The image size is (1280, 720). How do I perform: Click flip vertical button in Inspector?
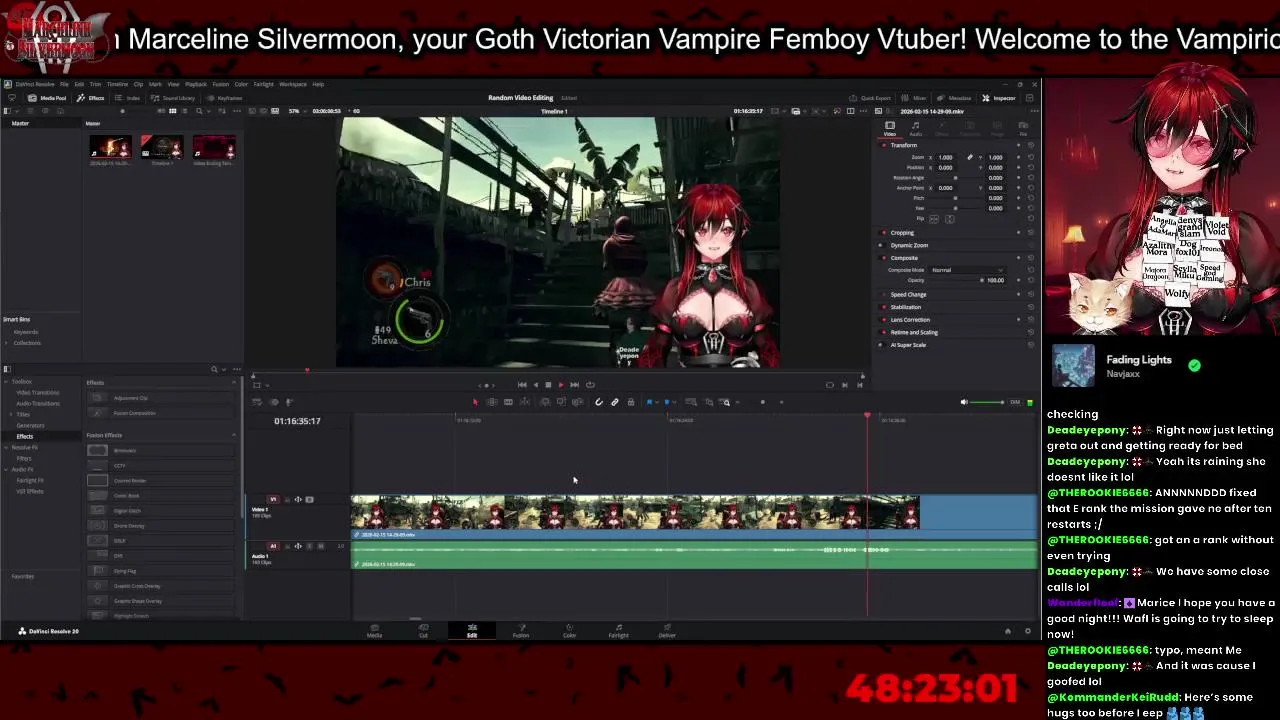(950, 219)
